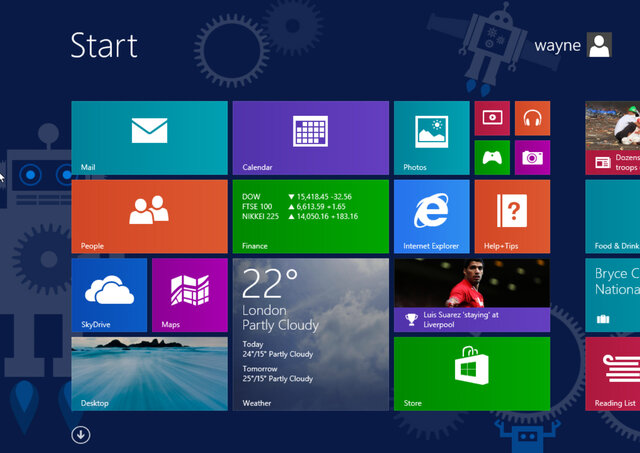Open the People tile
The image size is (640, 453).
[149, 217]
